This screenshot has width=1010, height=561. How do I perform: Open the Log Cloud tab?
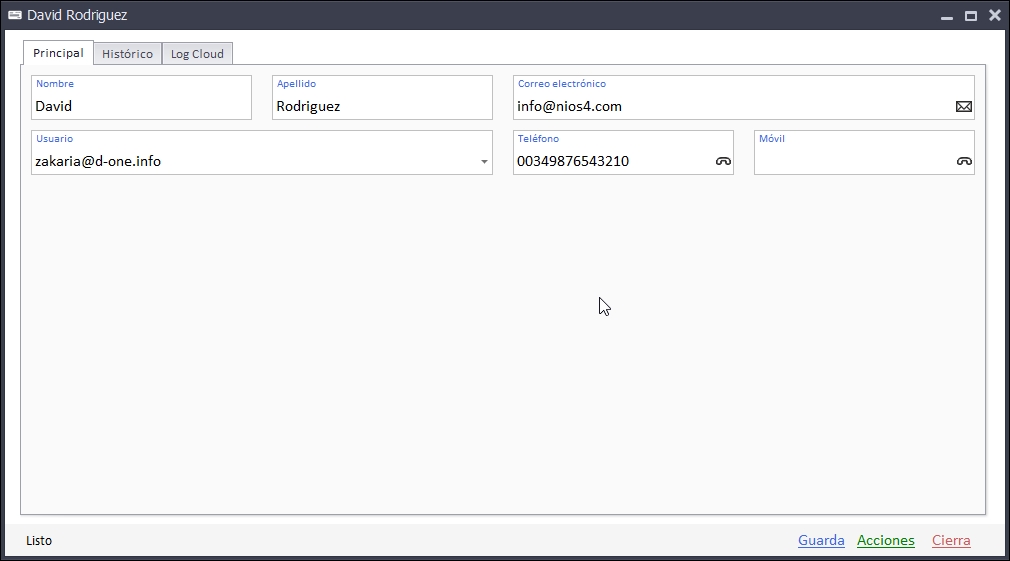tap(197, 54)
